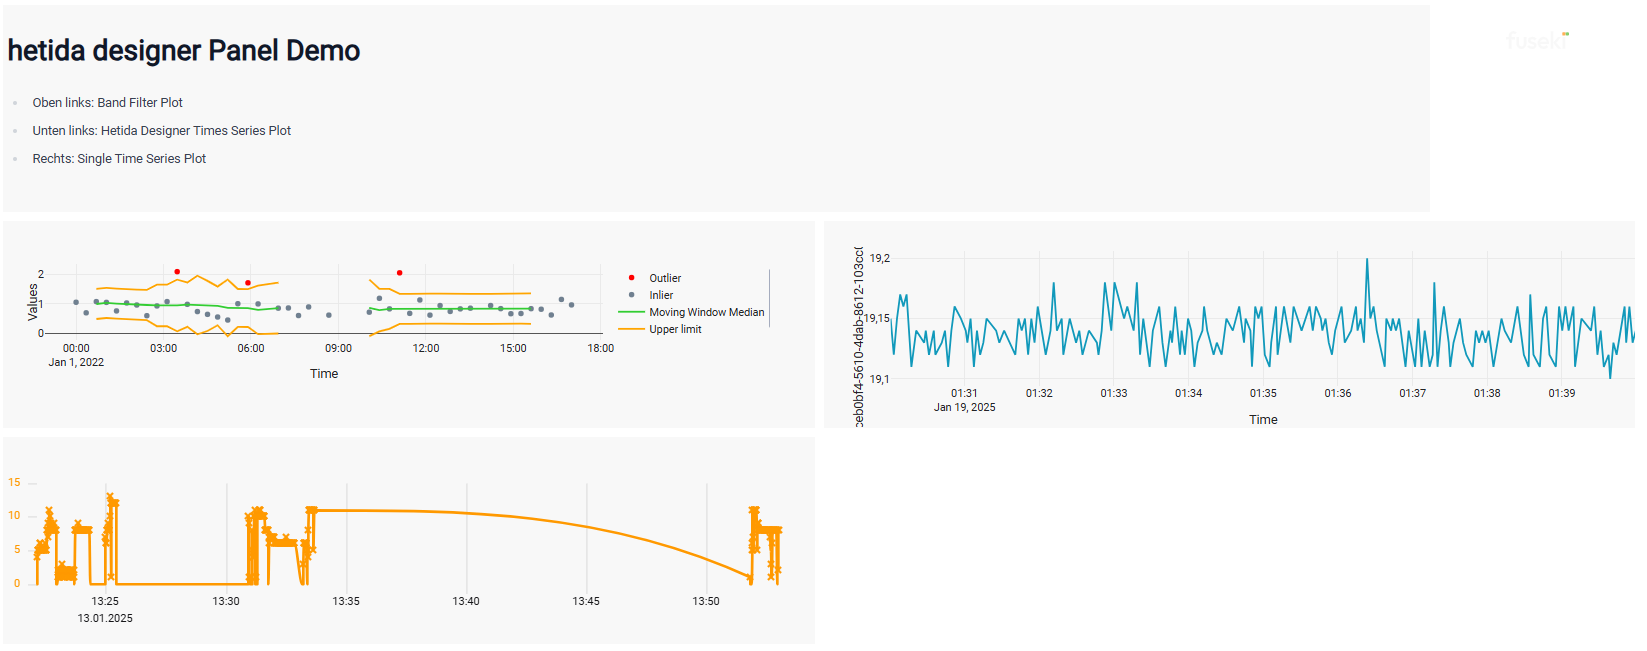Click the 13.01.2025 date label
Image resolution: width=1647 pixels, height=651 pixels.
pos(105,619)
